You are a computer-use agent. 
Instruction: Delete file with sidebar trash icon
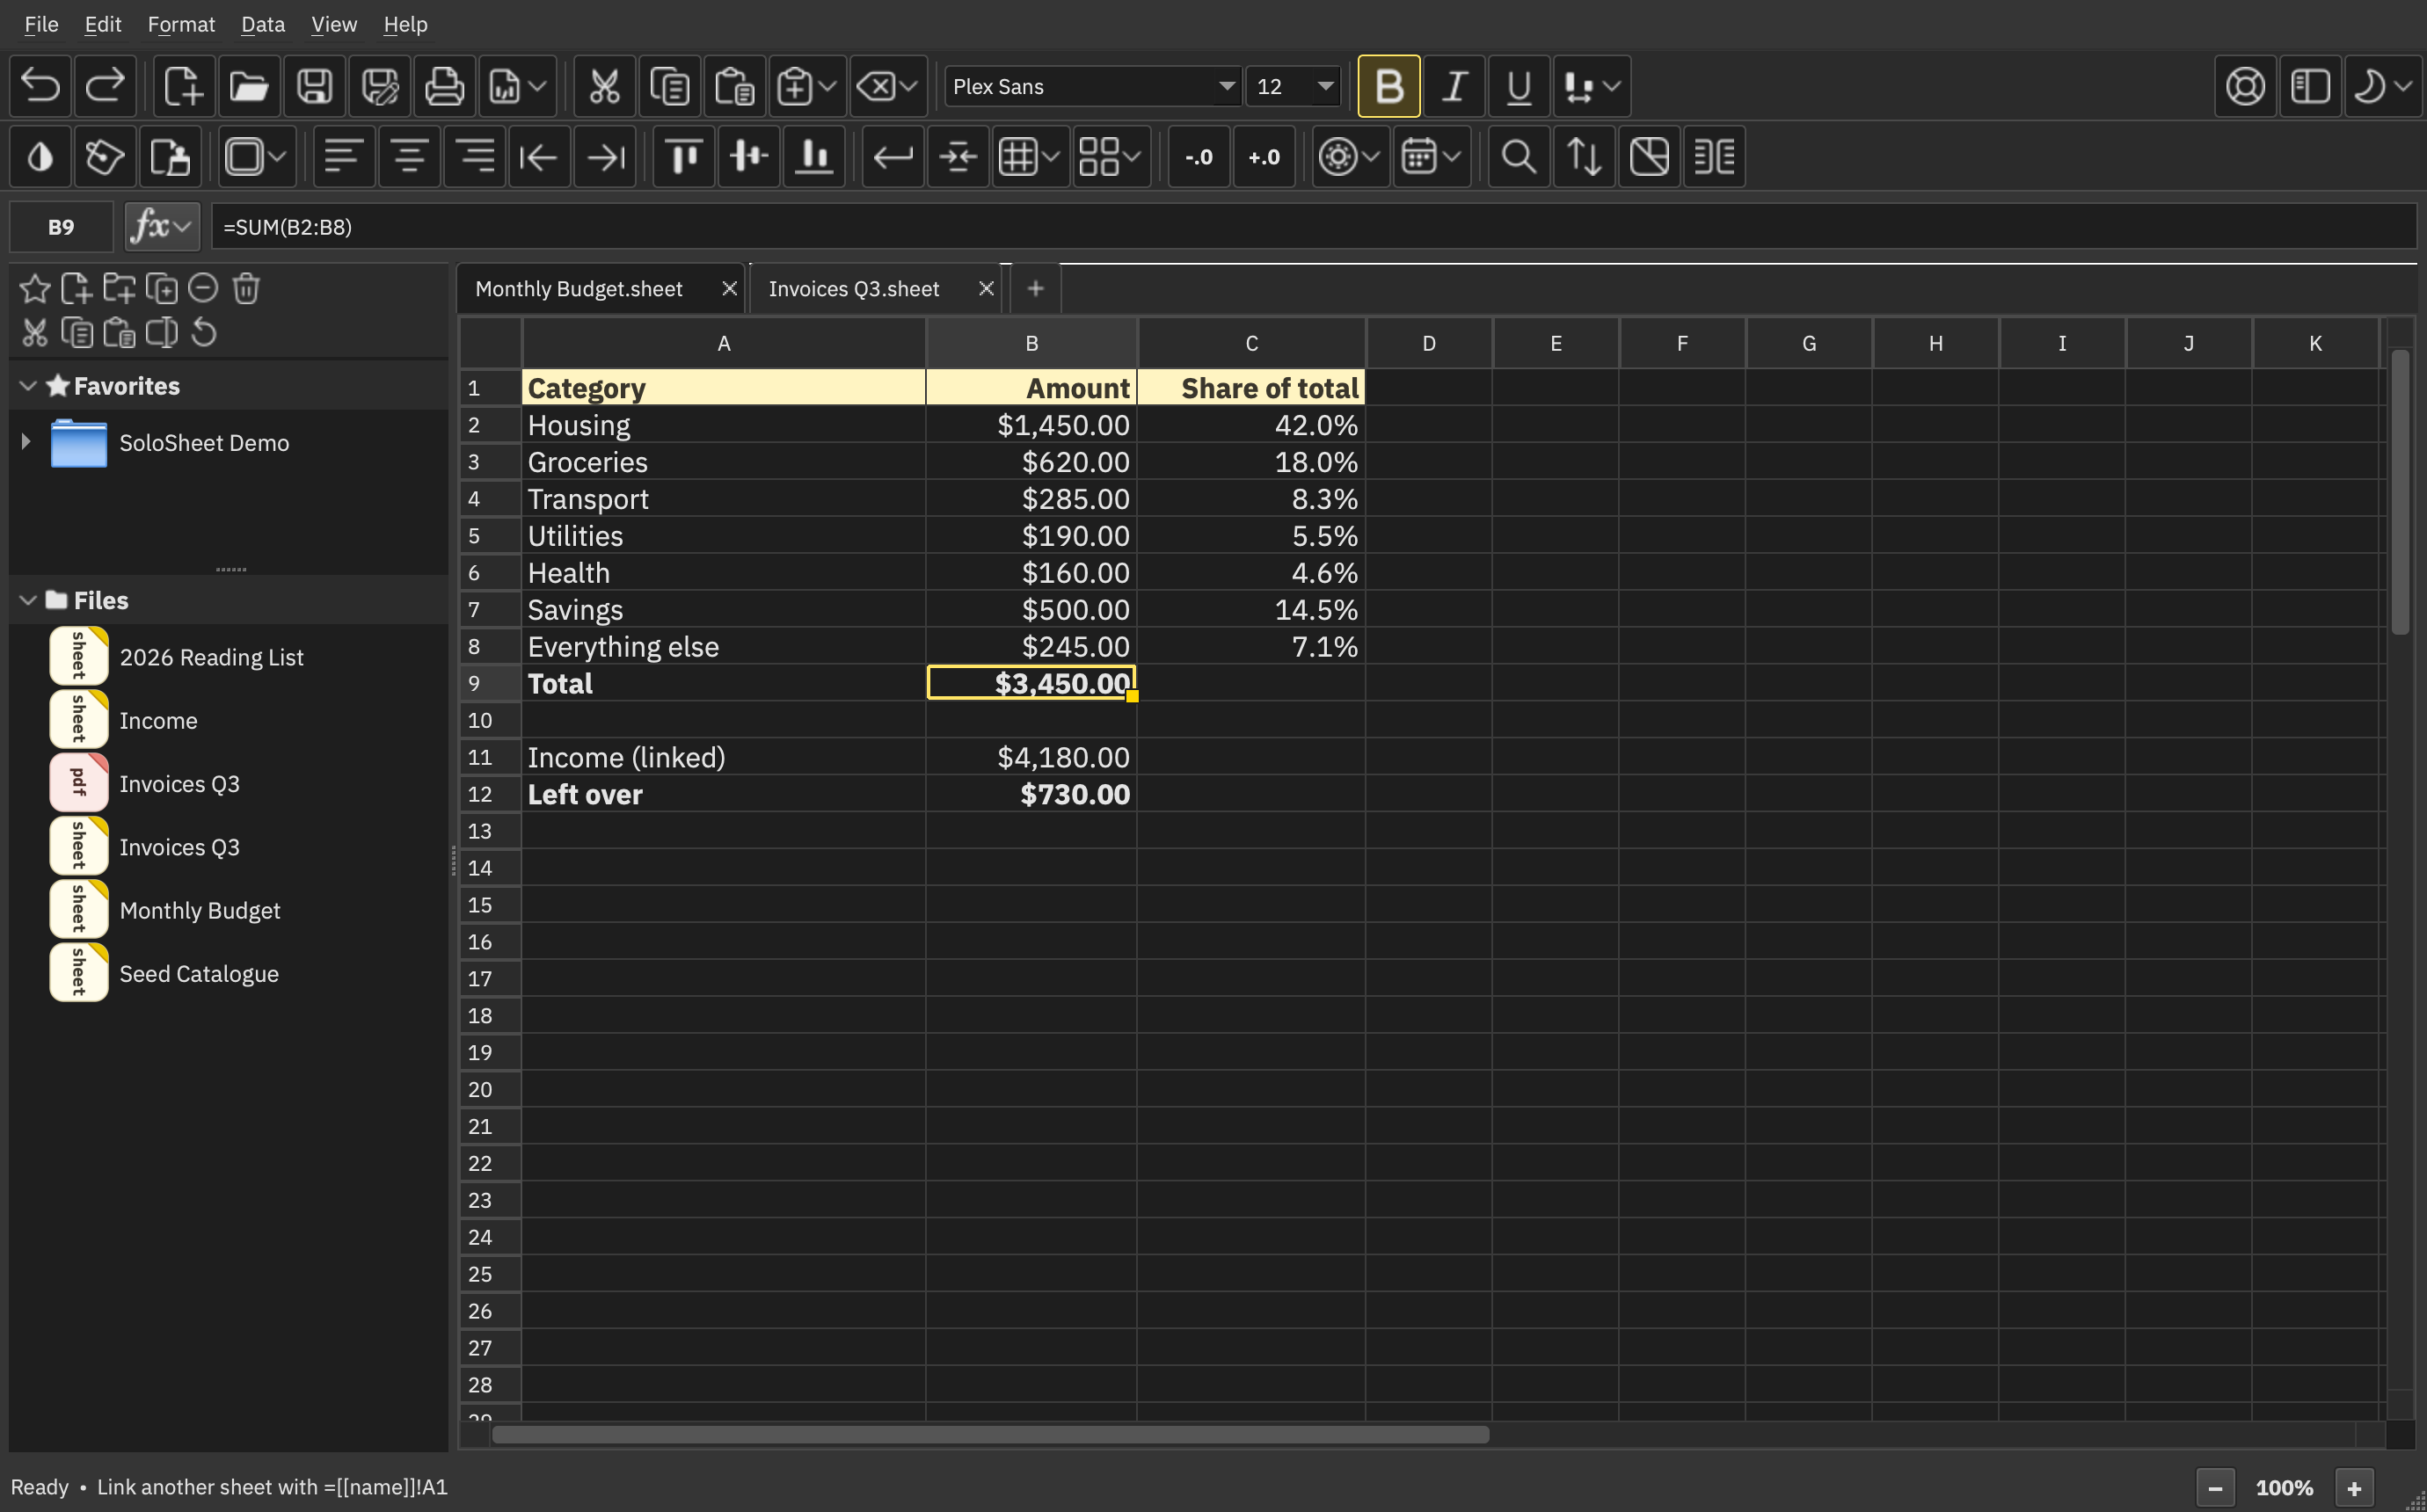pos(246,289)
